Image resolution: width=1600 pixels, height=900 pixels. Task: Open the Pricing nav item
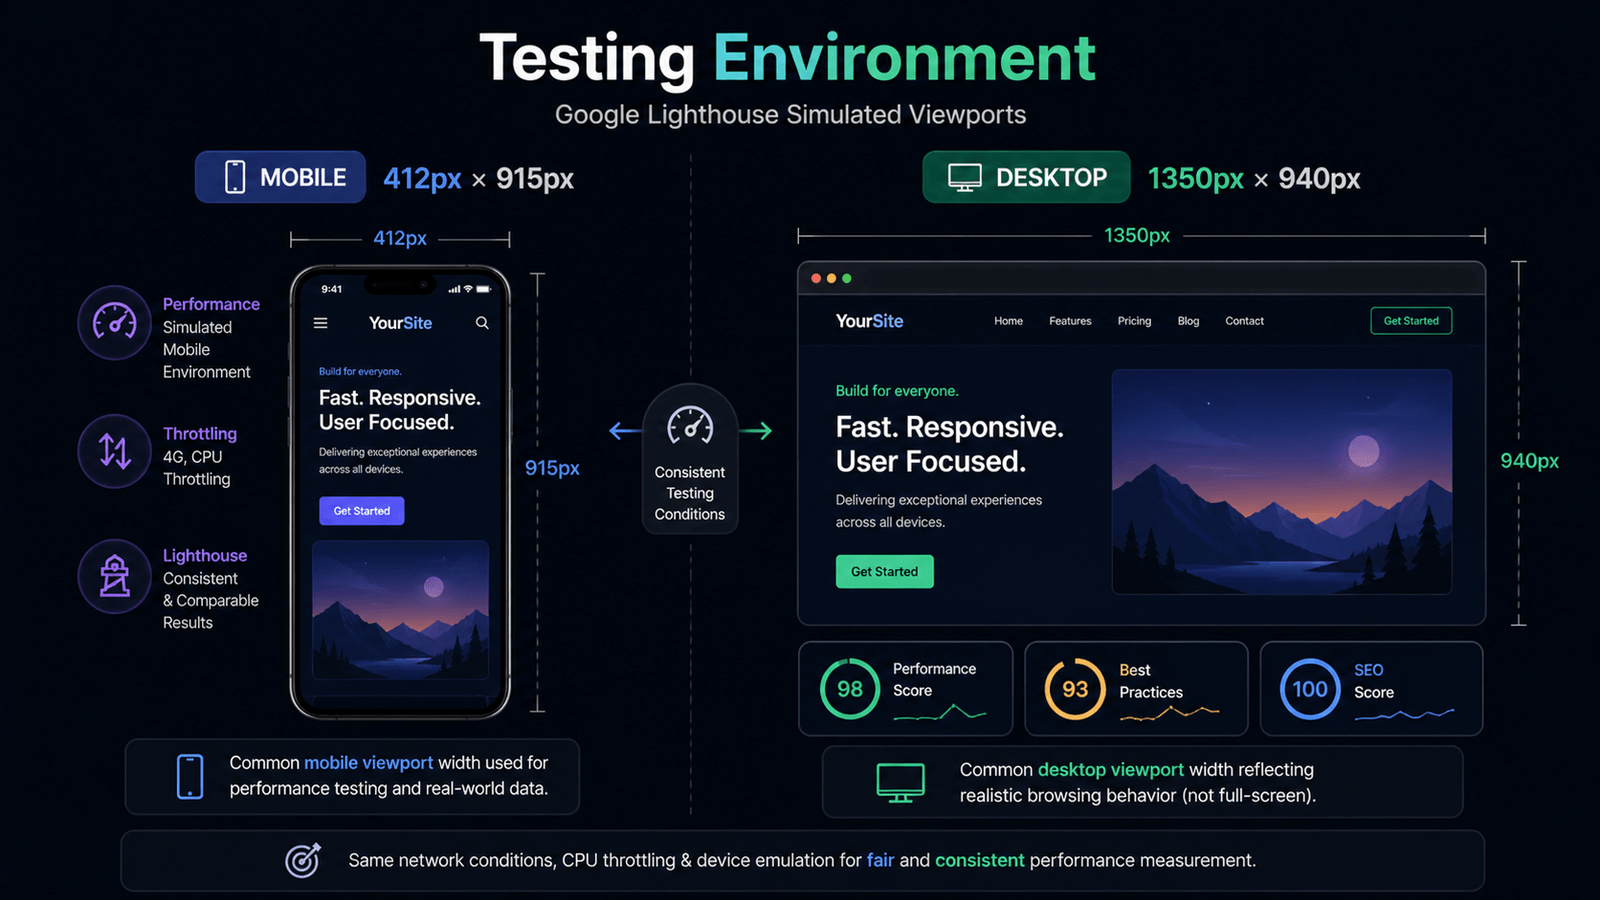point(1134,321)
